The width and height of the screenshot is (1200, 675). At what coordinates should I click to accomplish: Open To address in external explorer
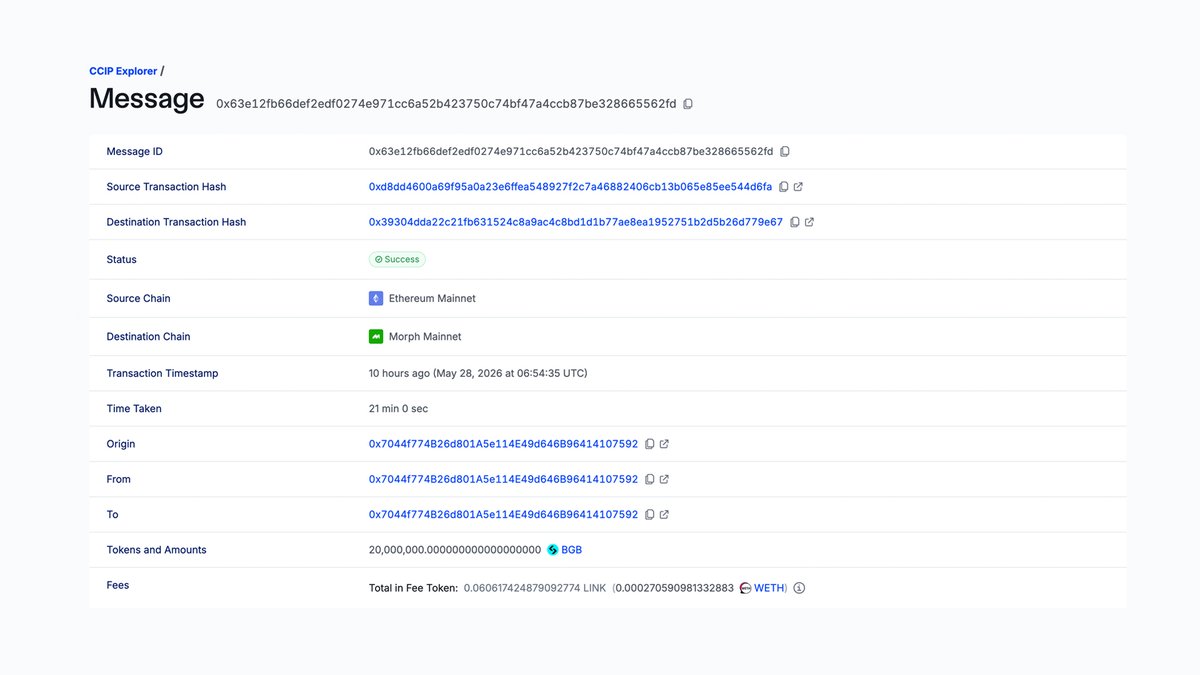[664, 514]
